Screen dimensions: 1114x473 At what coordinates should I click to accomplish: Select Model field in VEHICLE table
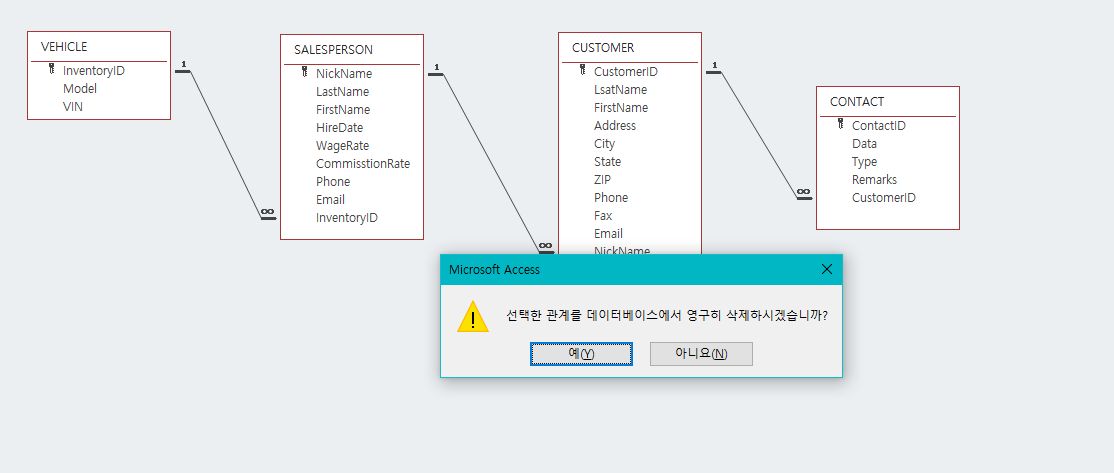pos(80,89)
